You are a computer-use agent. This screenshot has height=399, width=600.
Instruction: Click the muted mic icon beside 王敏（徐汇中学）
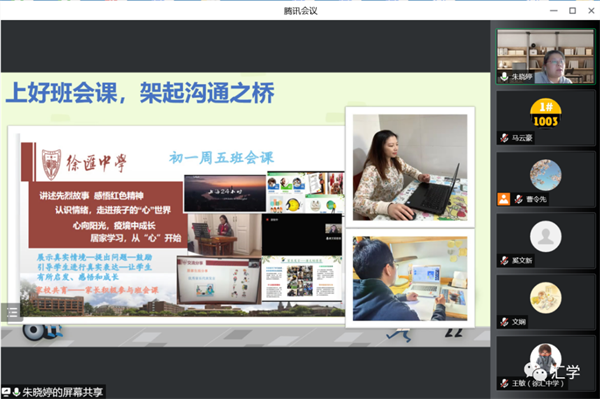504,383
